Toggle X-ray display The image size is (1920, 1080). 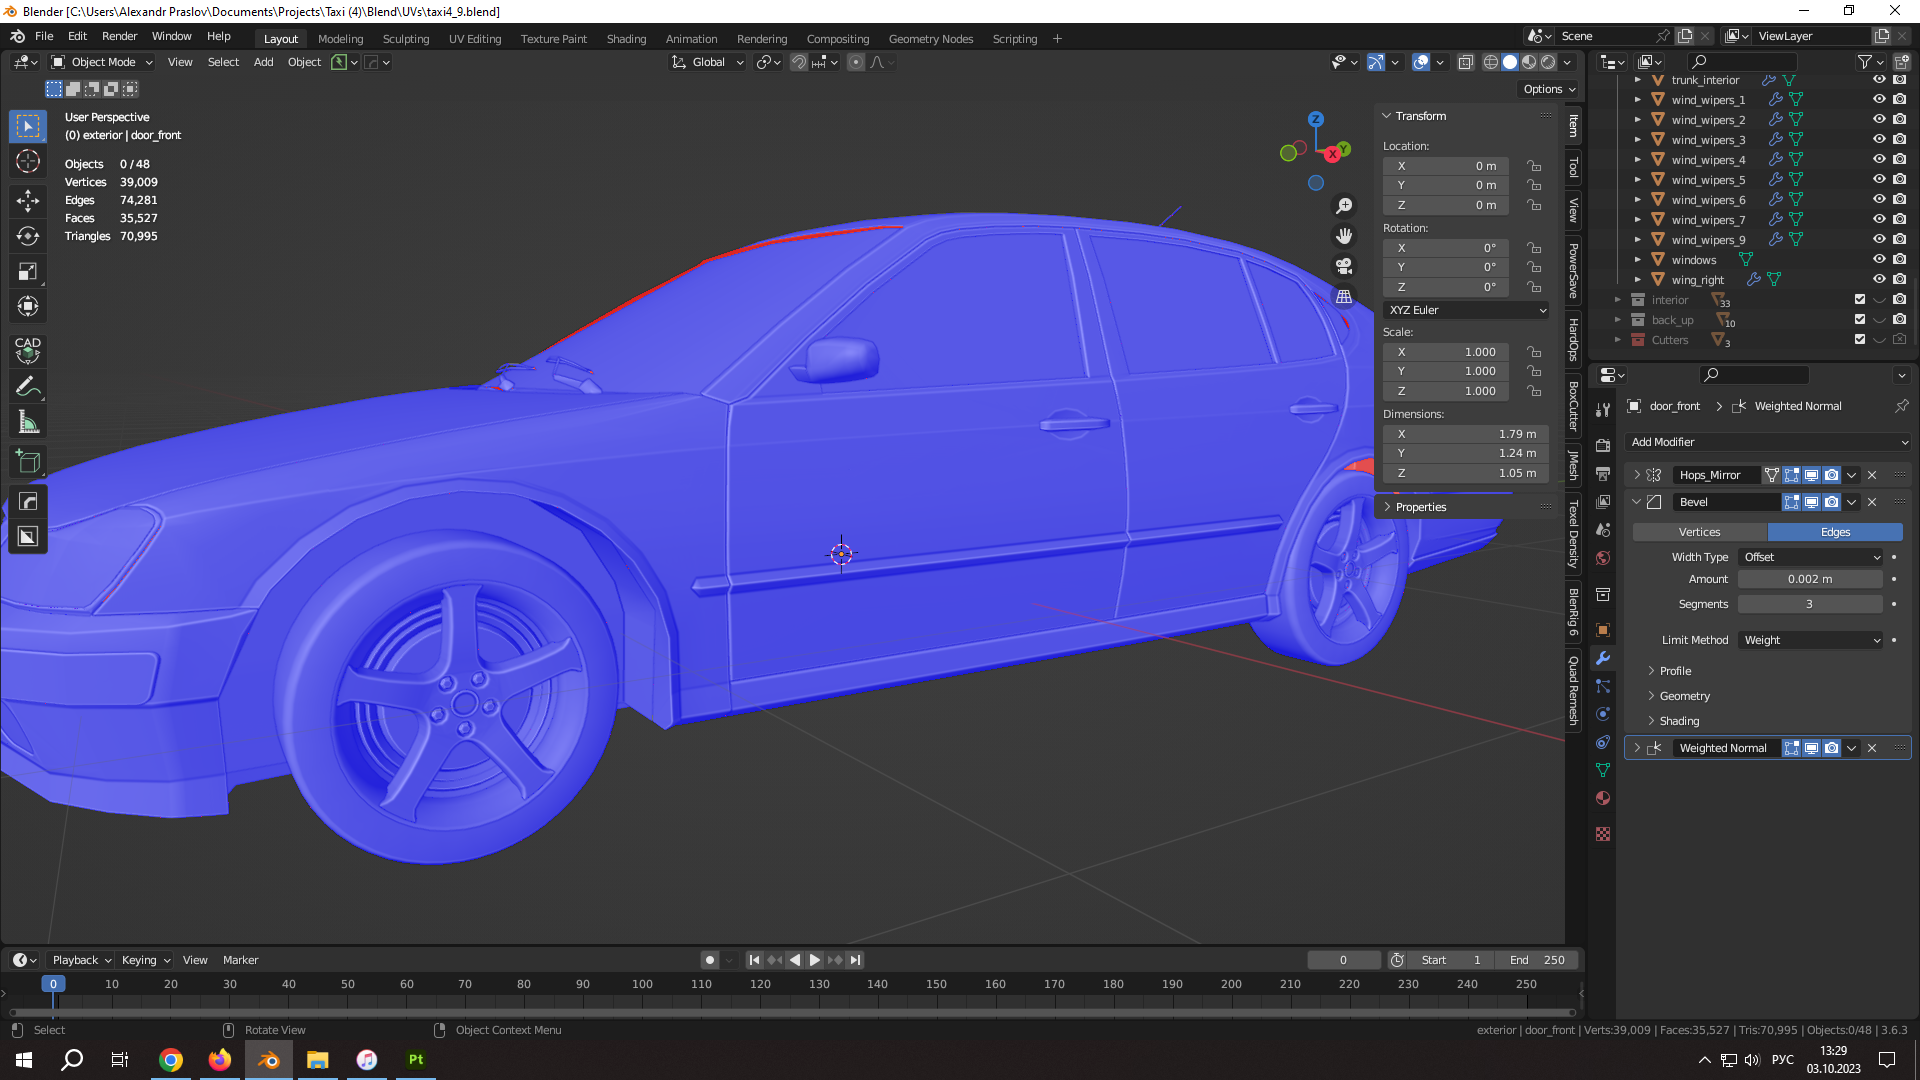pos(1465,62)
